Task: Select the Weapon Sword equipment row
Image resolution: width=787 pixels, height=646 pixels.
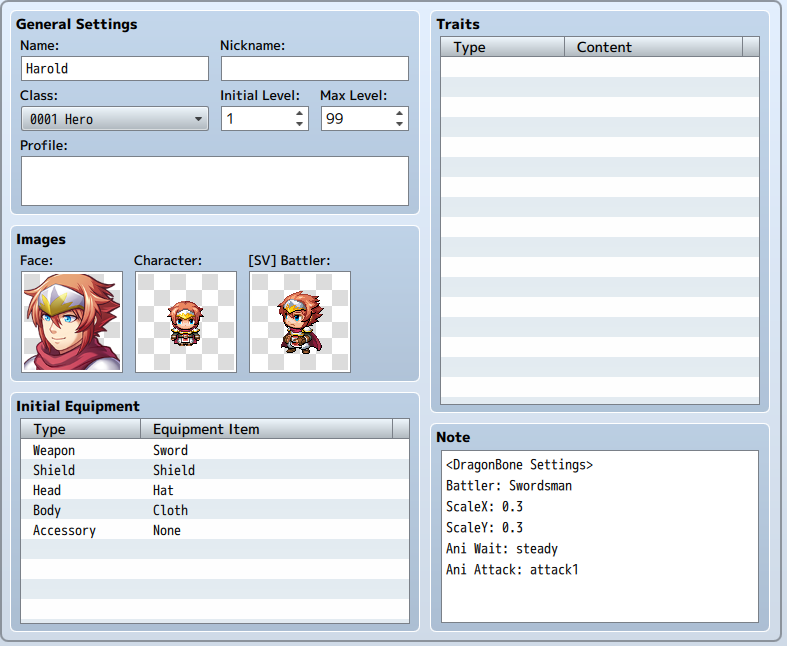Action: tap(215, 450)
